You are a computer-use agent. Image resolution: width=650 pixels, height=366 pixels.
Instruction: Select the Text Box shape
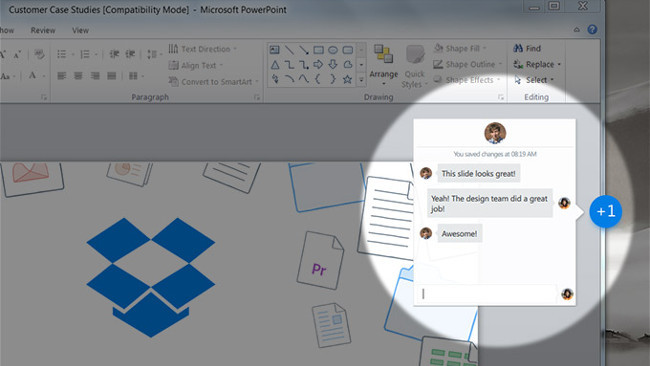(x=274, y=50)
